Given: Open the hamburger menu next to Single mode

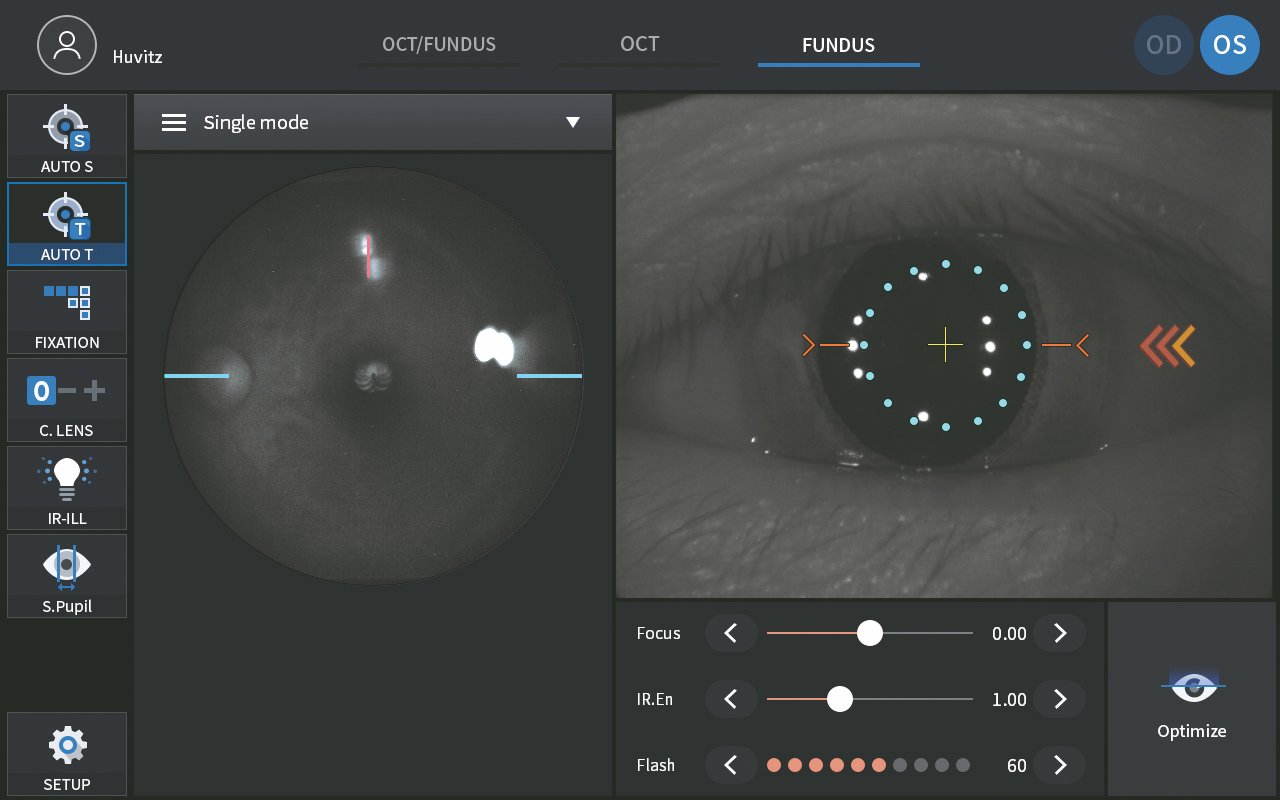Looking at the screenshot, I should tap(174, 122).
